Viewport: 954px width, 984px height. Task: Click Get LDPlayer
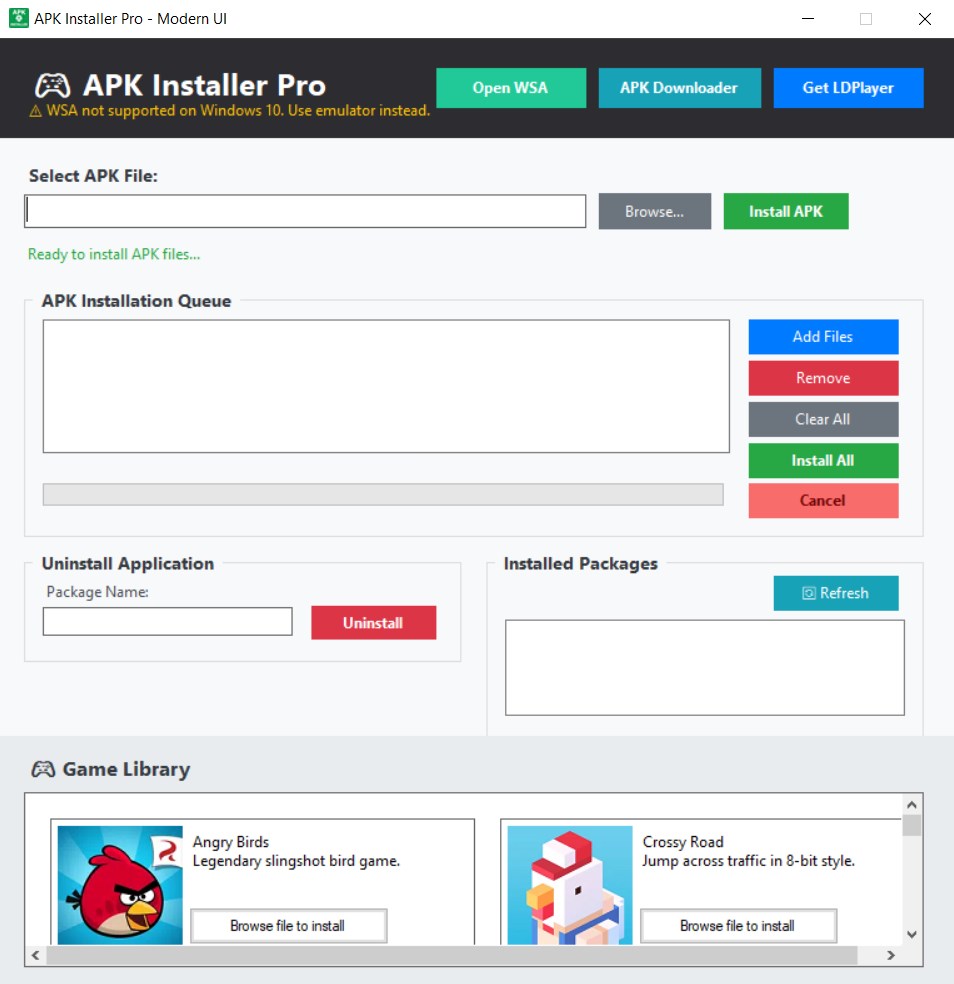848,88
